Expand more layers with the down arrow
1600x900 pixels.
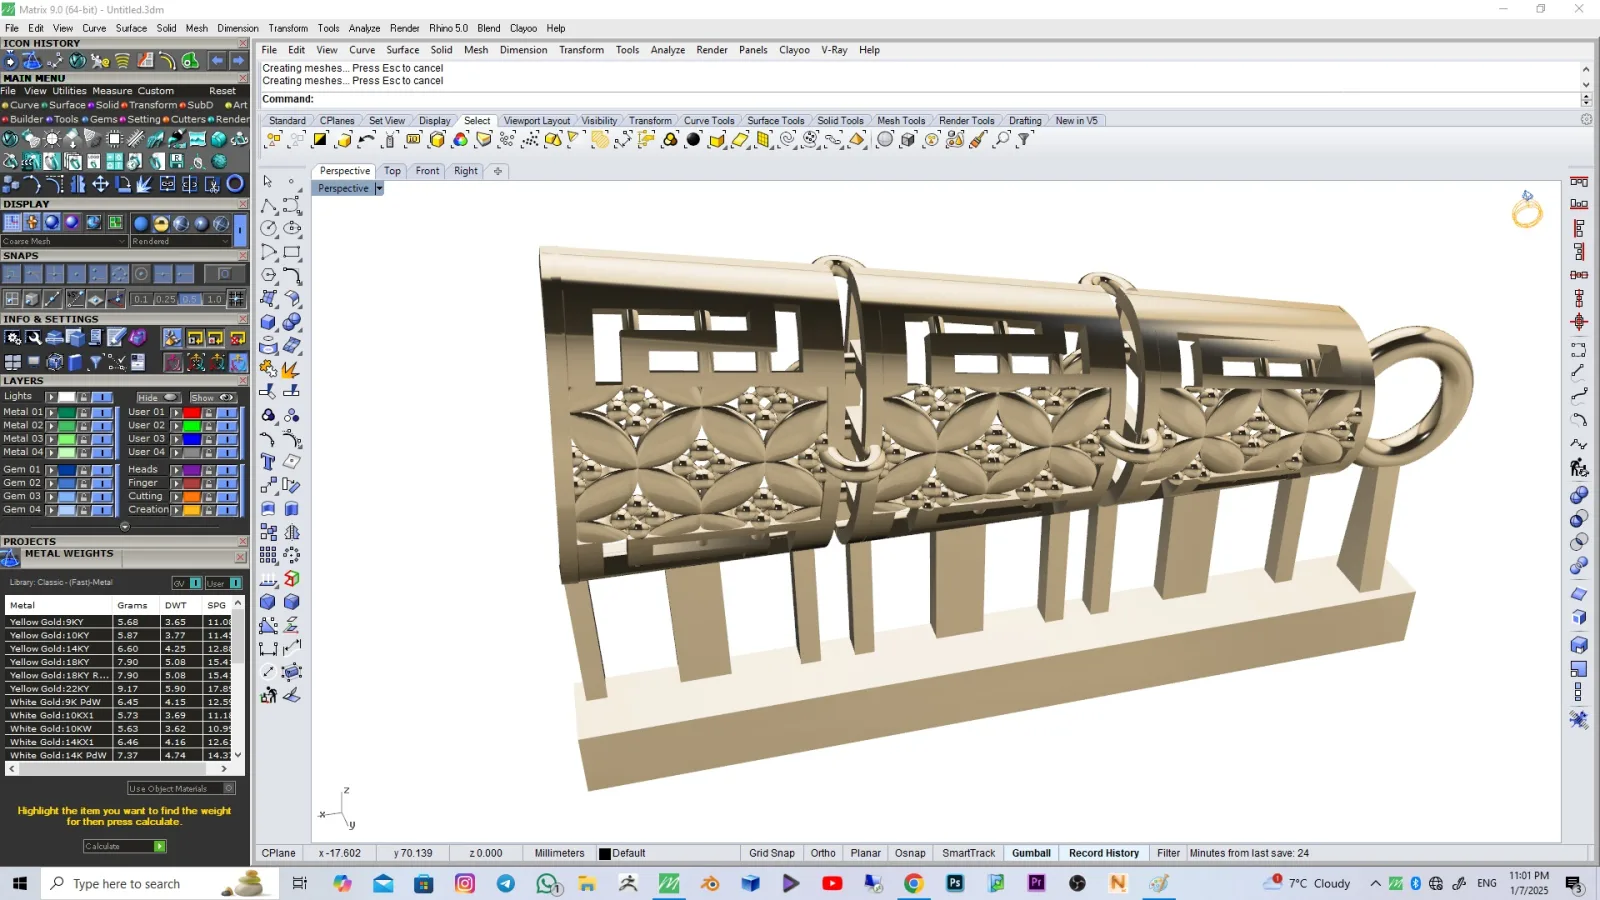coord(125,526)
